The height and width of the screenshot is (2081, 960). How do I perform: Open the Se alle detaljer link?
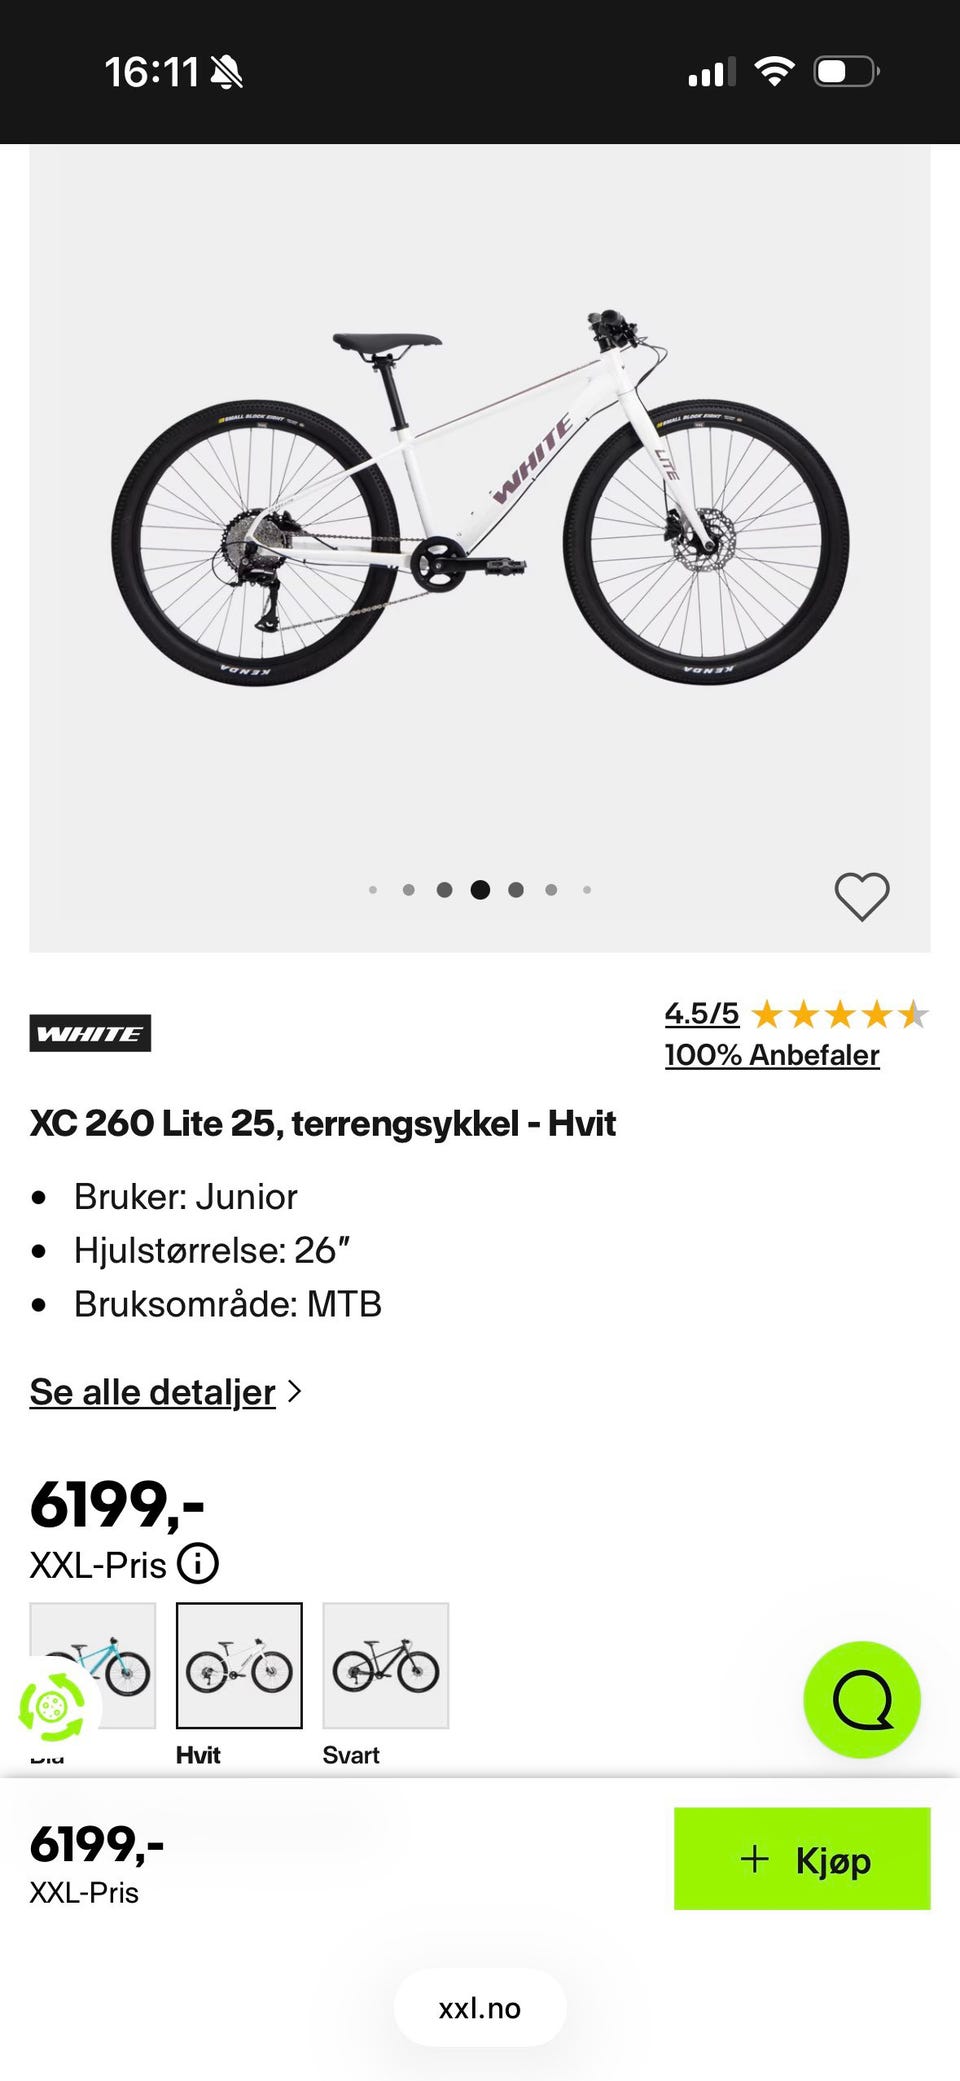(152, 1392)
